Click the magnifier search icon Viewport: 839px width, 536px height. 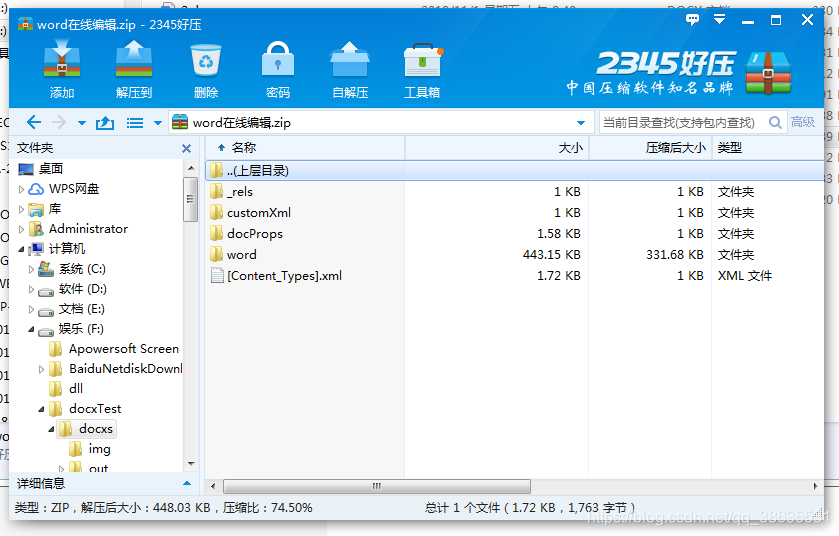point(775,122)
